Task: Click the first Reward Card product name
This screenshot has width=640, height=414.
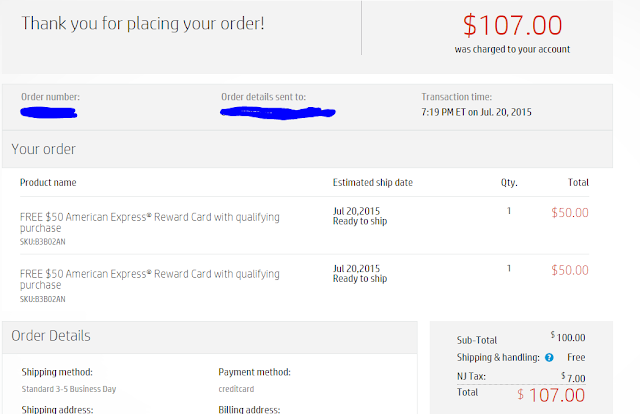Action: click(150, 222)
